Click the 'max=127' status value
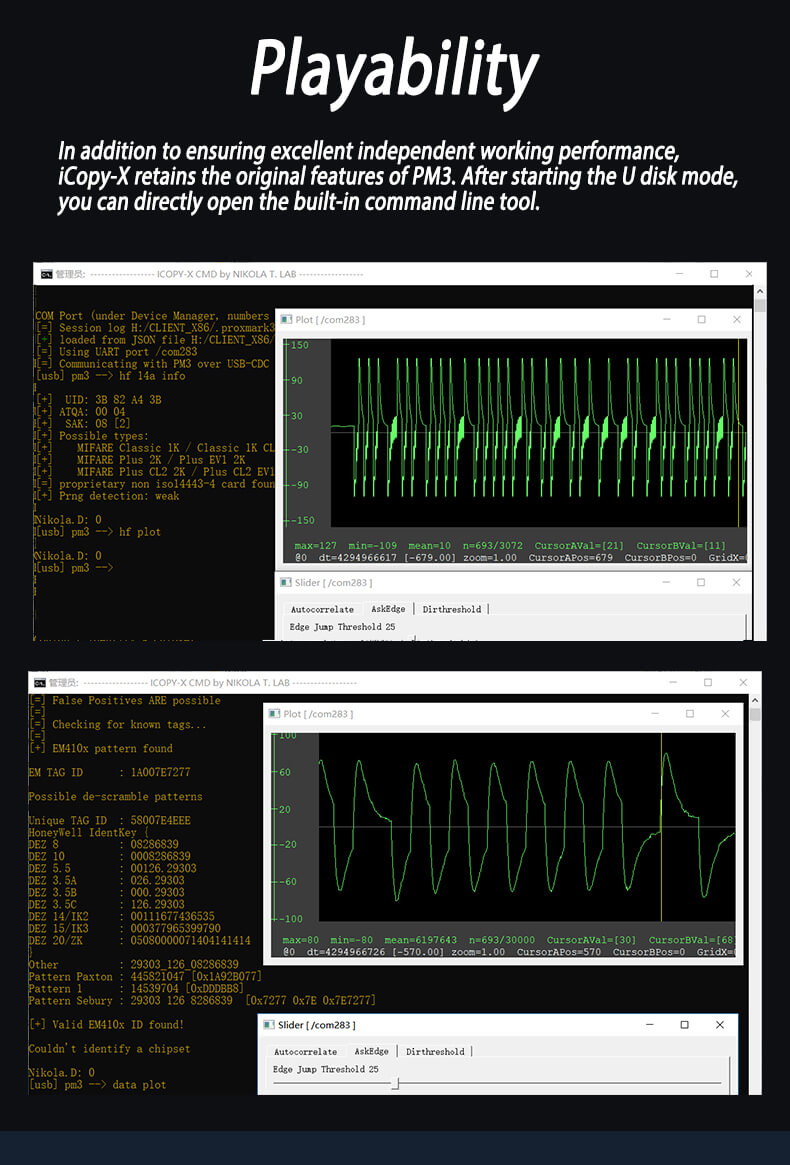The image size is (790, 1165). click(x=316, y=545)
